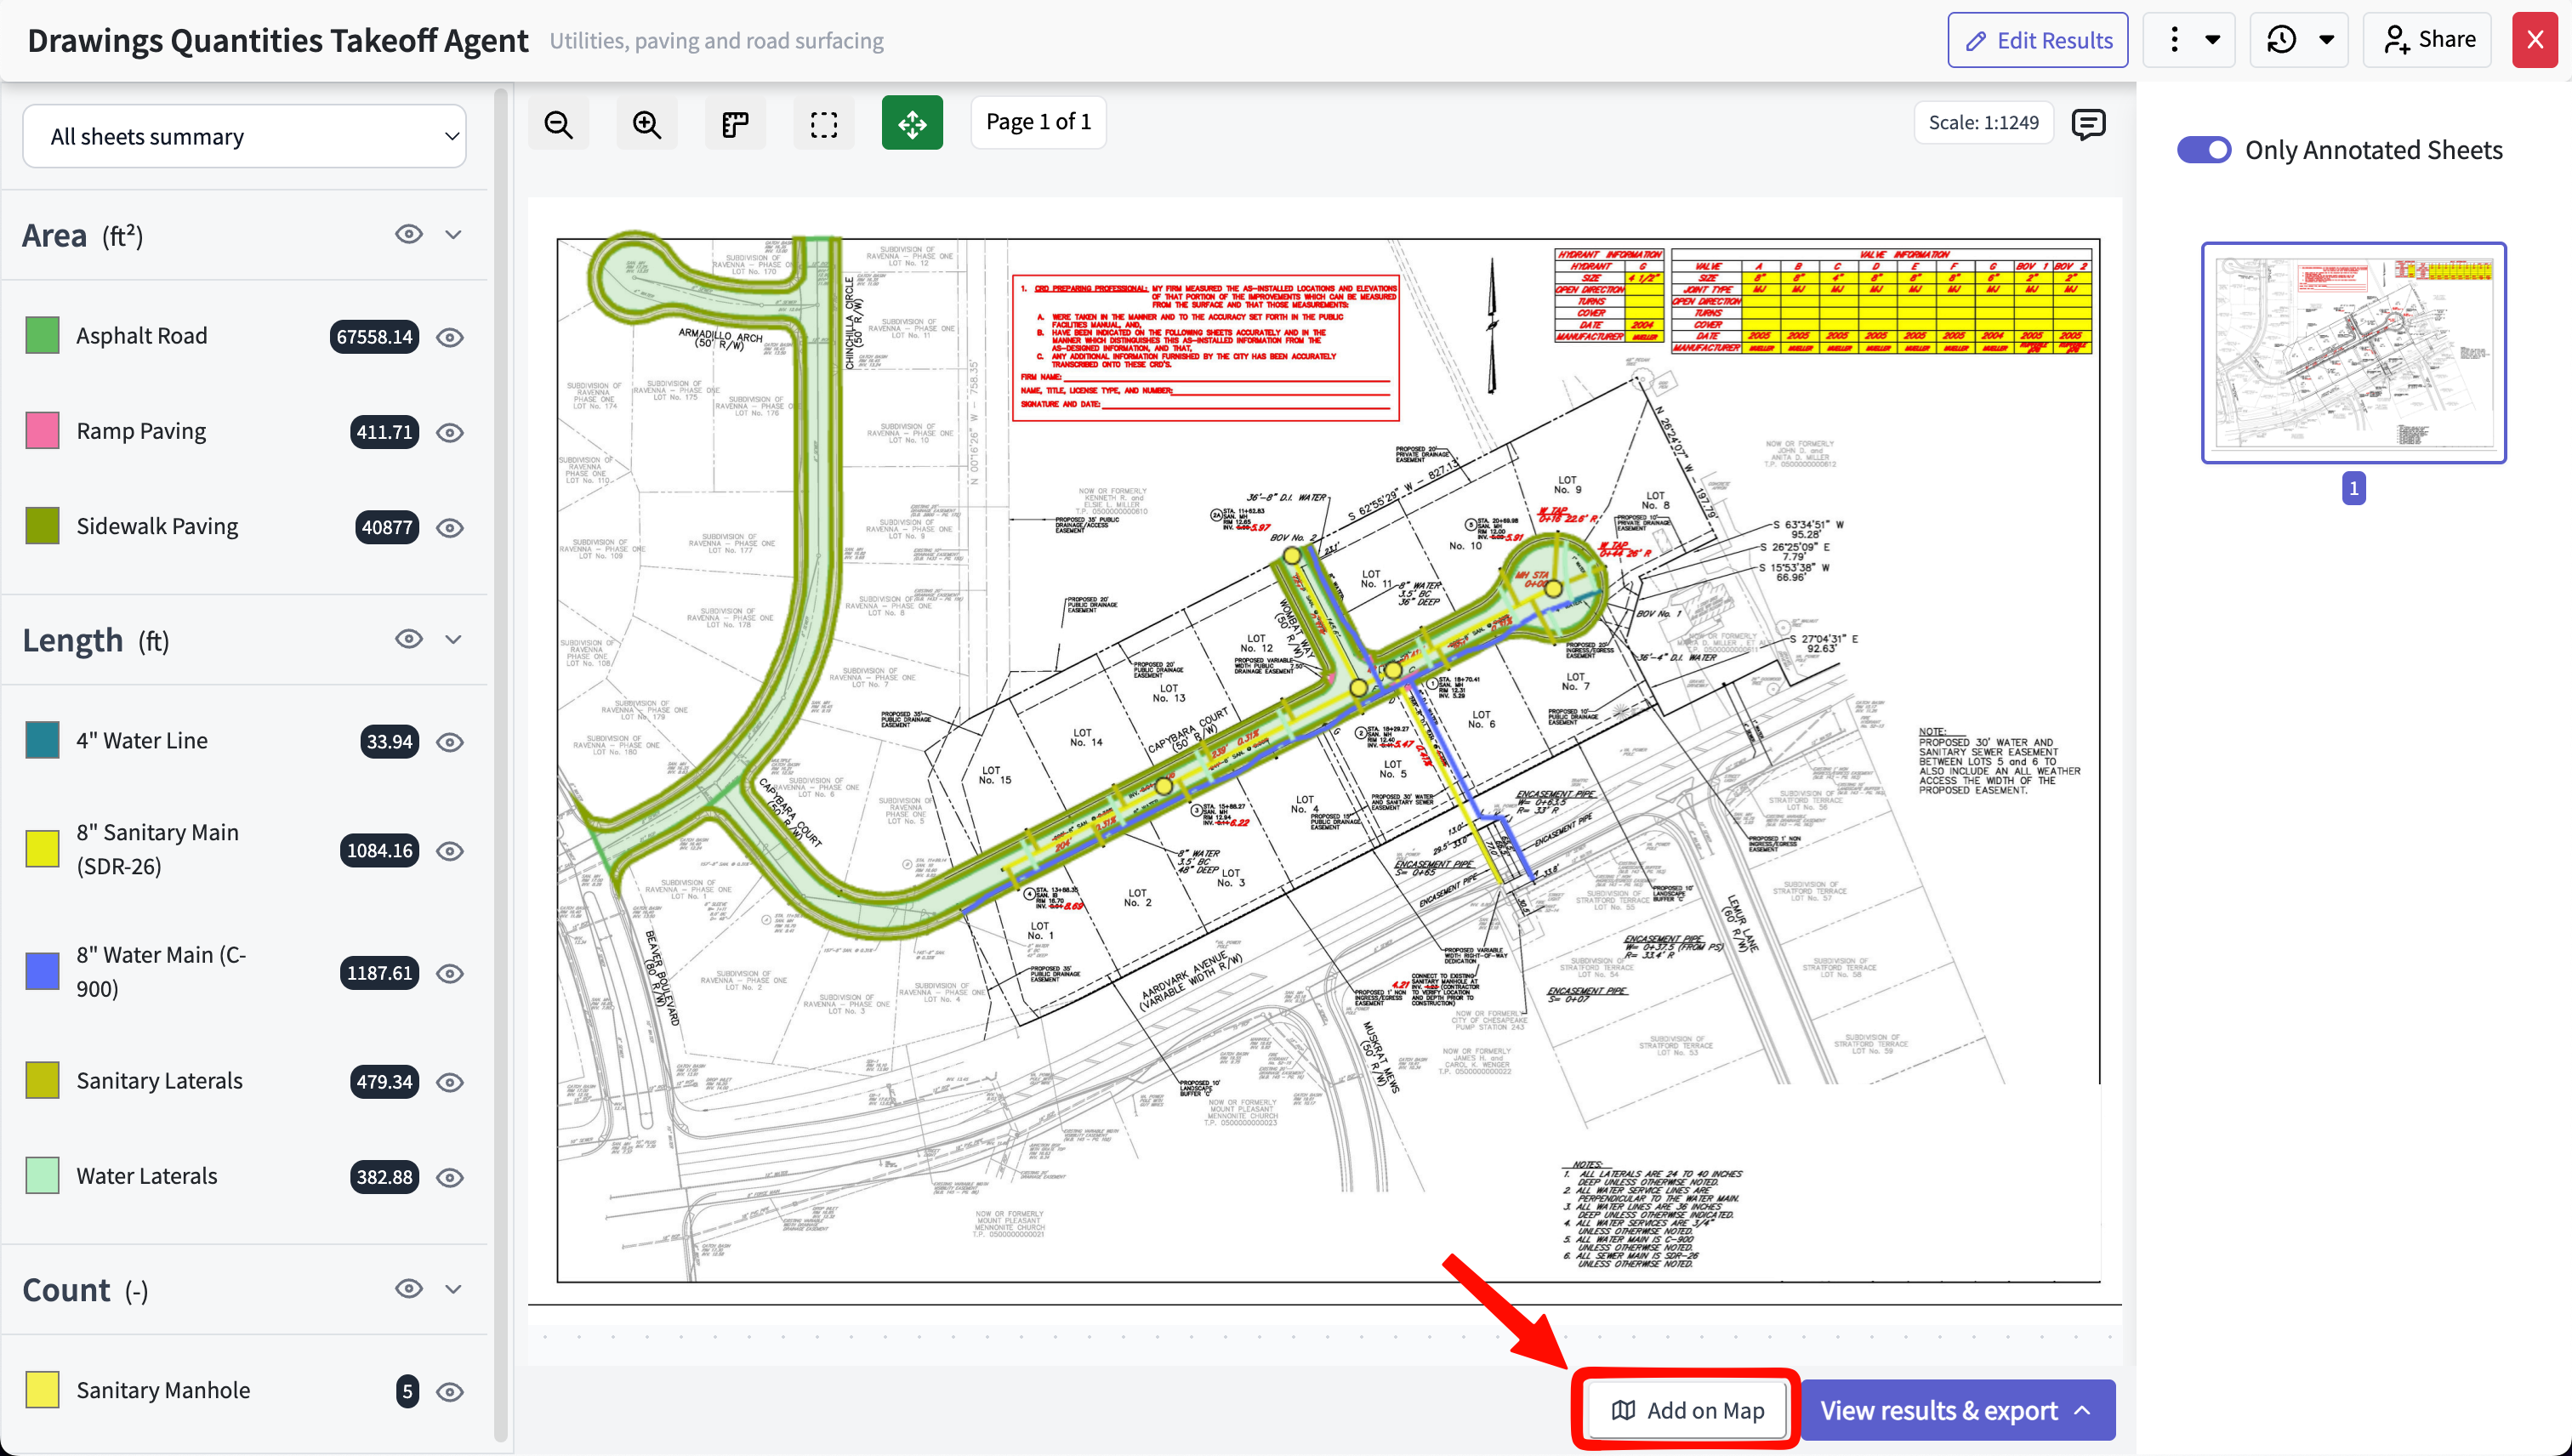Click the 1187.61 Water Main value

pyautogui.click(x=379, y=973)
